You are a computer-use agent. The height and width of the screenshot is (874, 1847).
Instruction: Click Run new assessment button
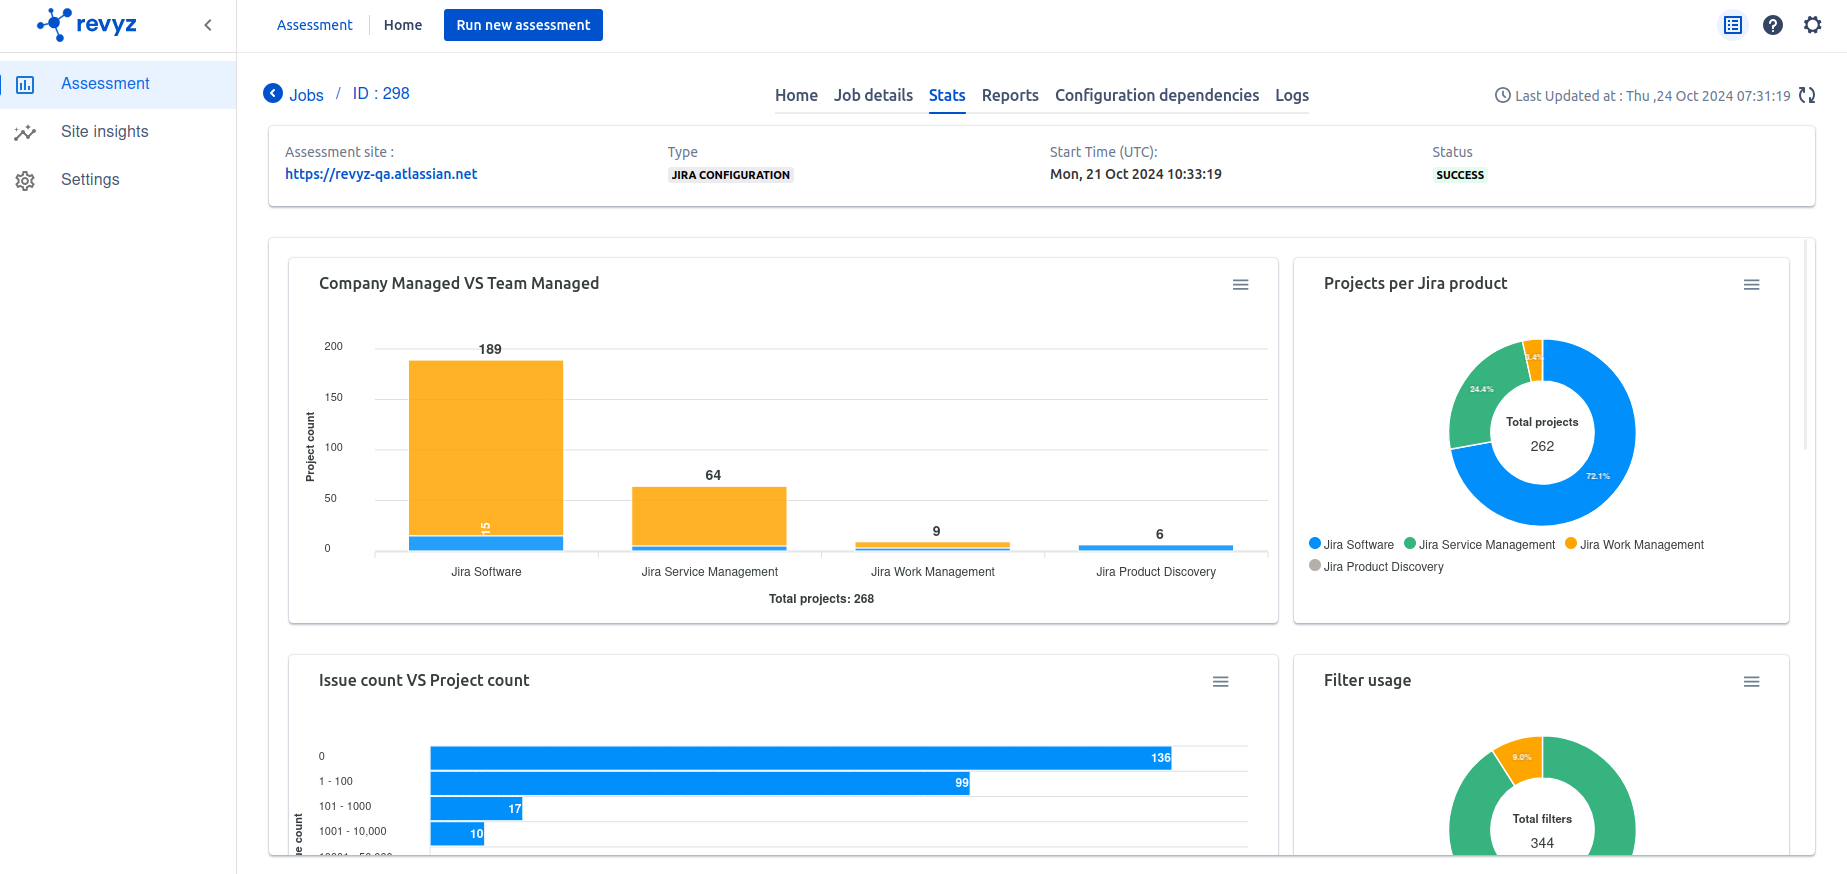[523, 25]
